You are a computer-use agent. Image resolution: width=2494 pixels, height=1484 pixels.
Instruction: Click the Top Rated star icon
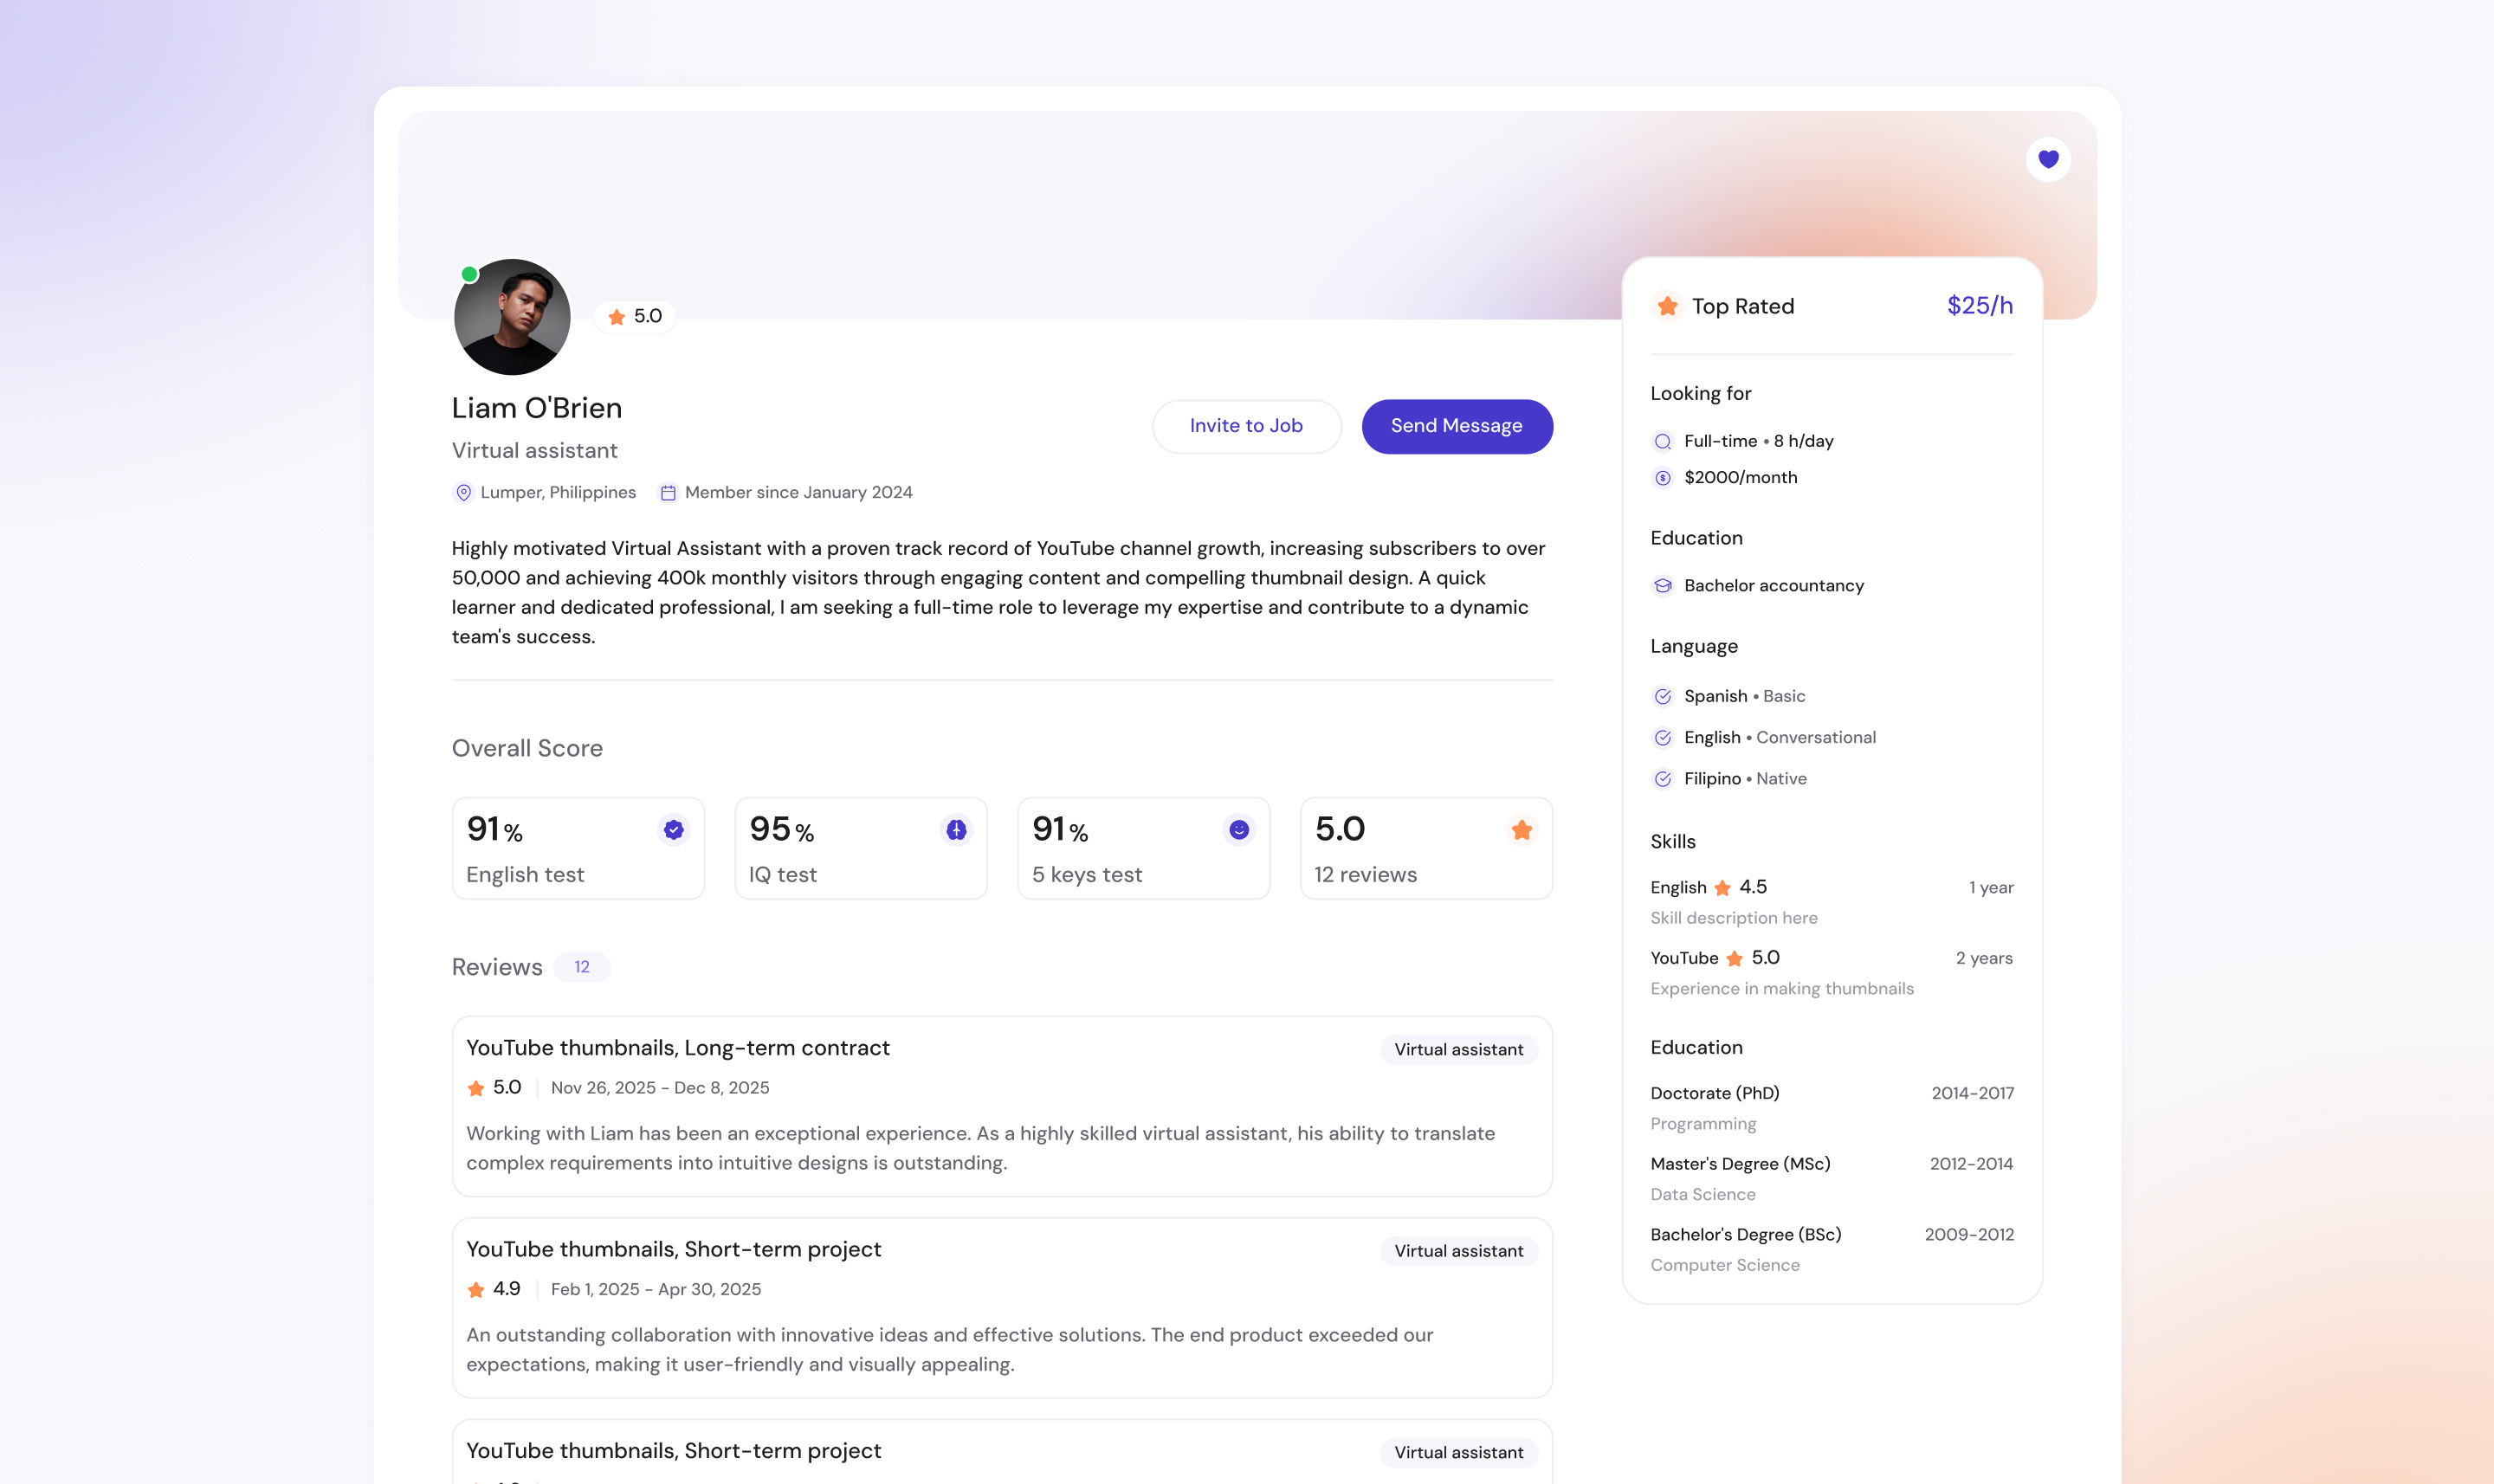point(1667,306)
